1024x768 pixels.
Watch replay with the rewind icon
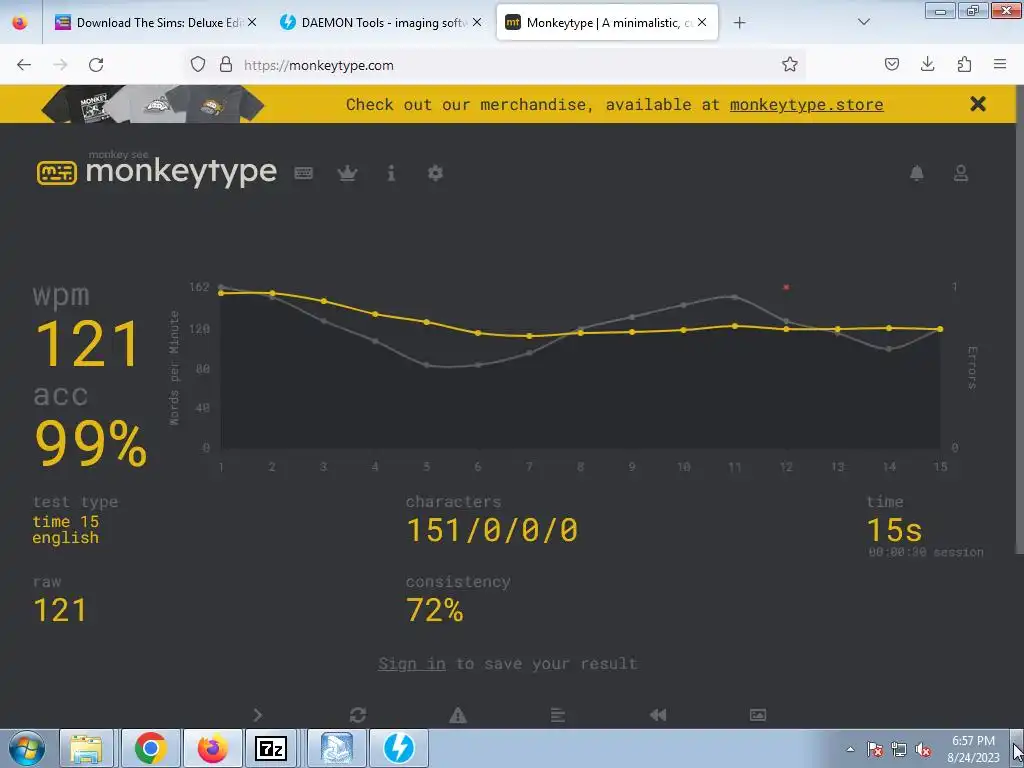click(x=658, y=715)
